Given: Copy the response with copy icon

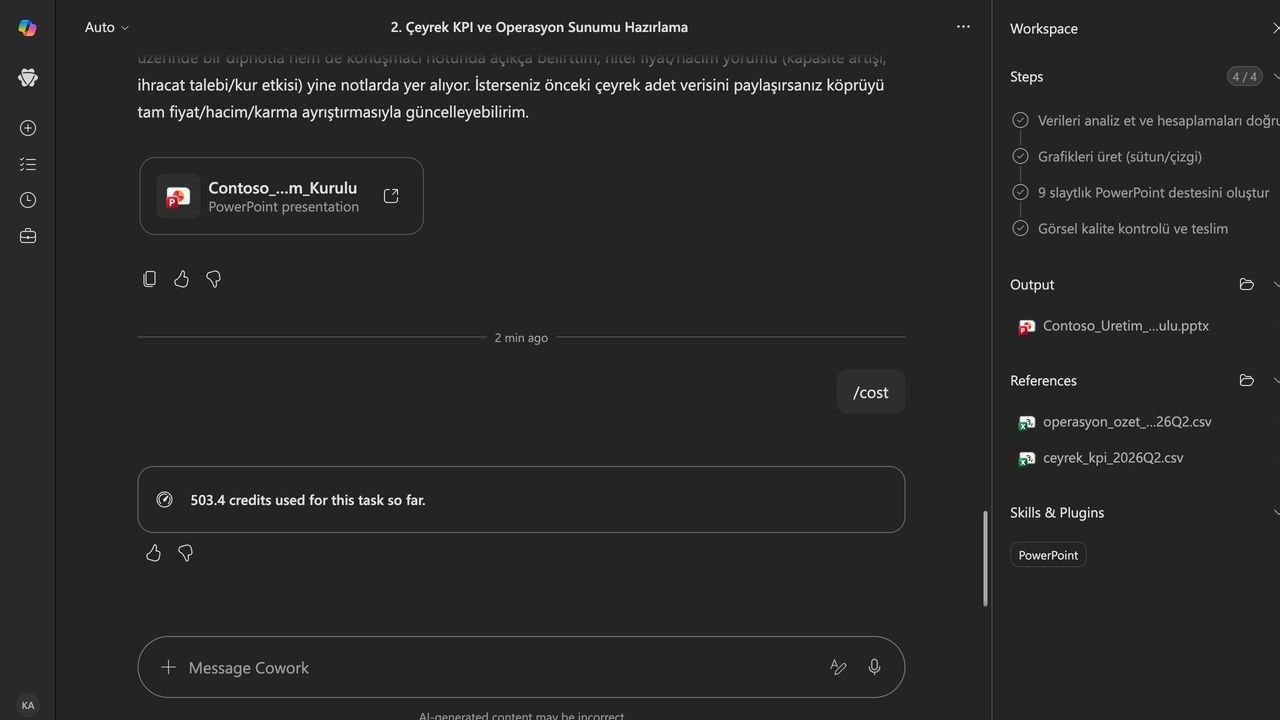Looking at the screenshot, I should pos(150,279).
